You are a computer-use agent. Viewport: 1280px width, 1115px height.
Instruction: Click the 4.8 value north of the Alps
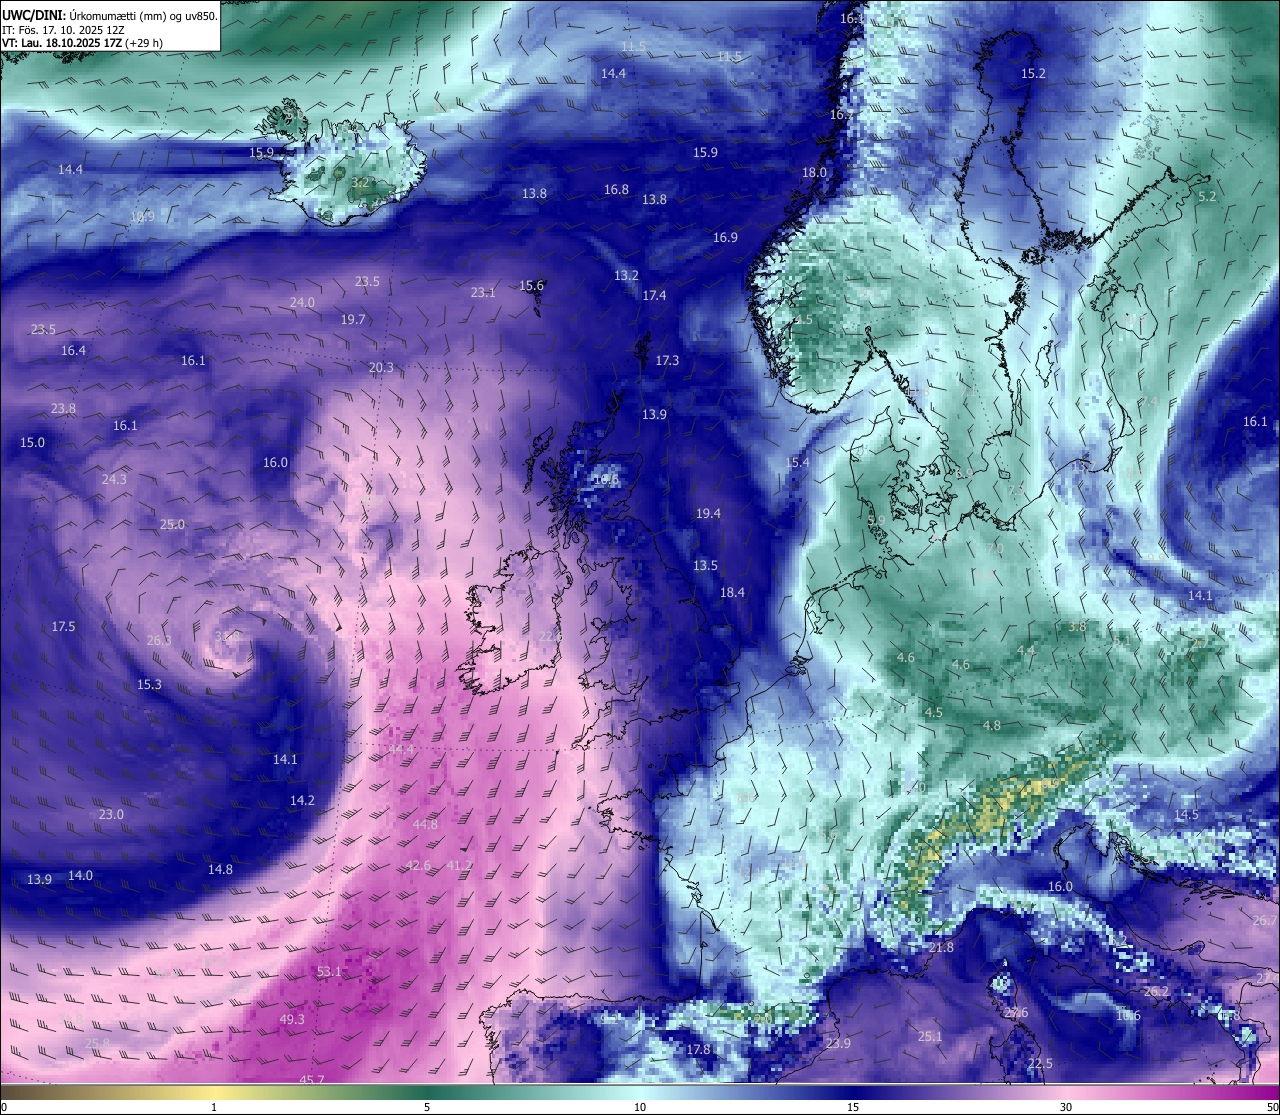[x=991, y=725]
